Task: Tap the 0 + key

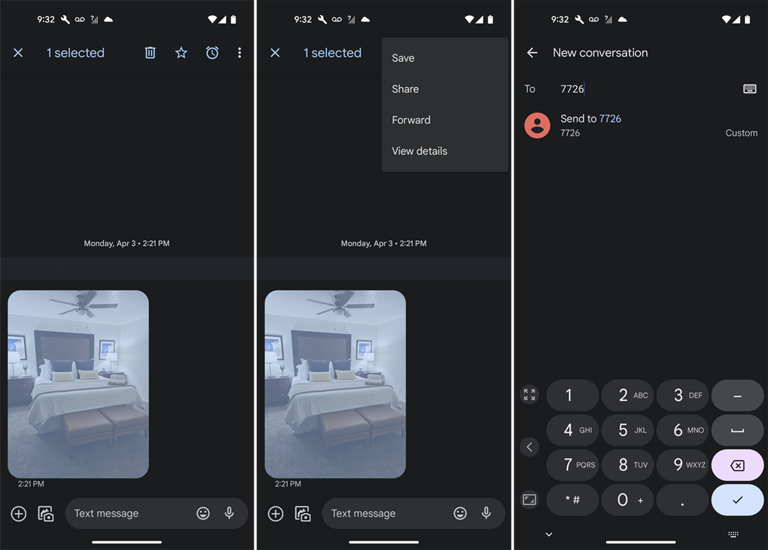Action: pyautogui.click(x=627, y=500)
